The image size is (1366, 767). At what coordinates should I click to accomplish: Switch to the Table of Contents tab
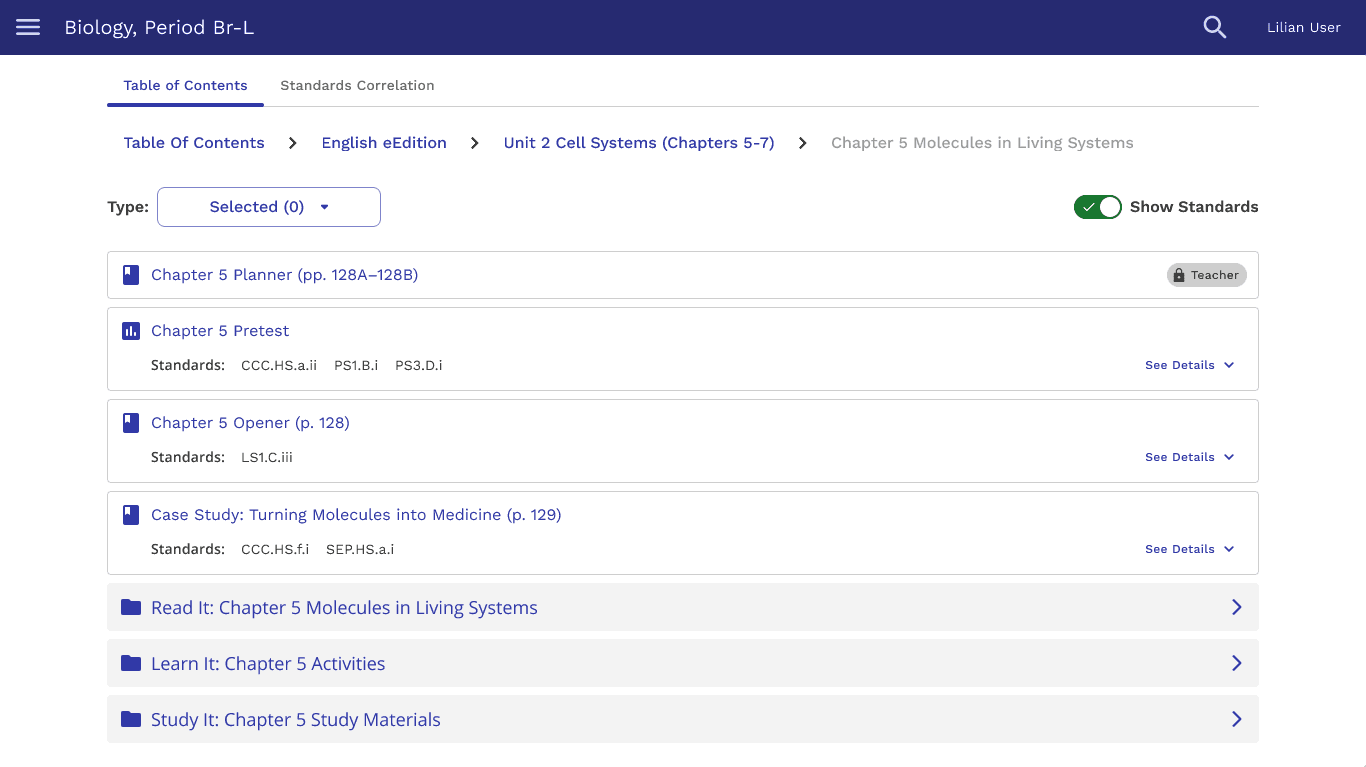[x=185, y=85]
